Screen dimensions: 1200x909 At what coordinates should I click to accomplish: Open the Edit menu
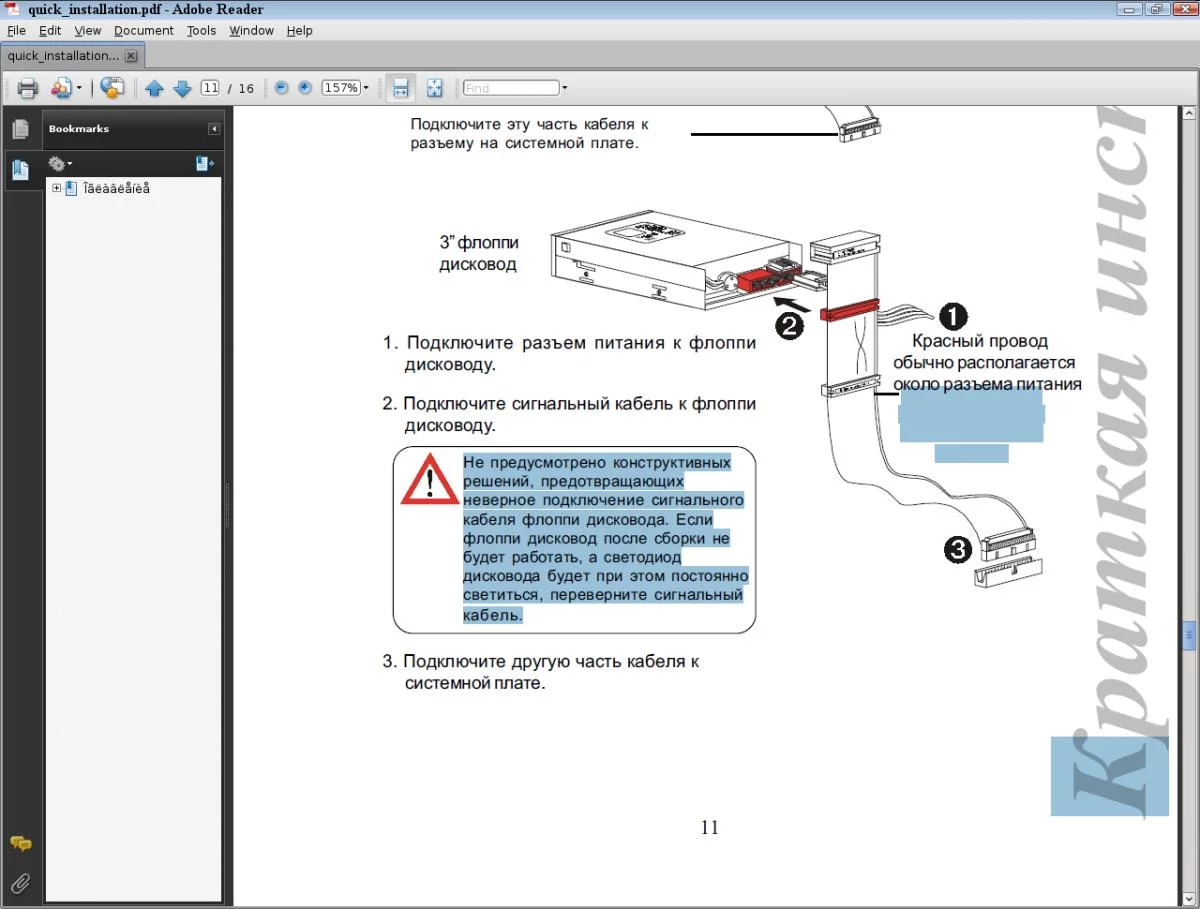pos(50,31)
